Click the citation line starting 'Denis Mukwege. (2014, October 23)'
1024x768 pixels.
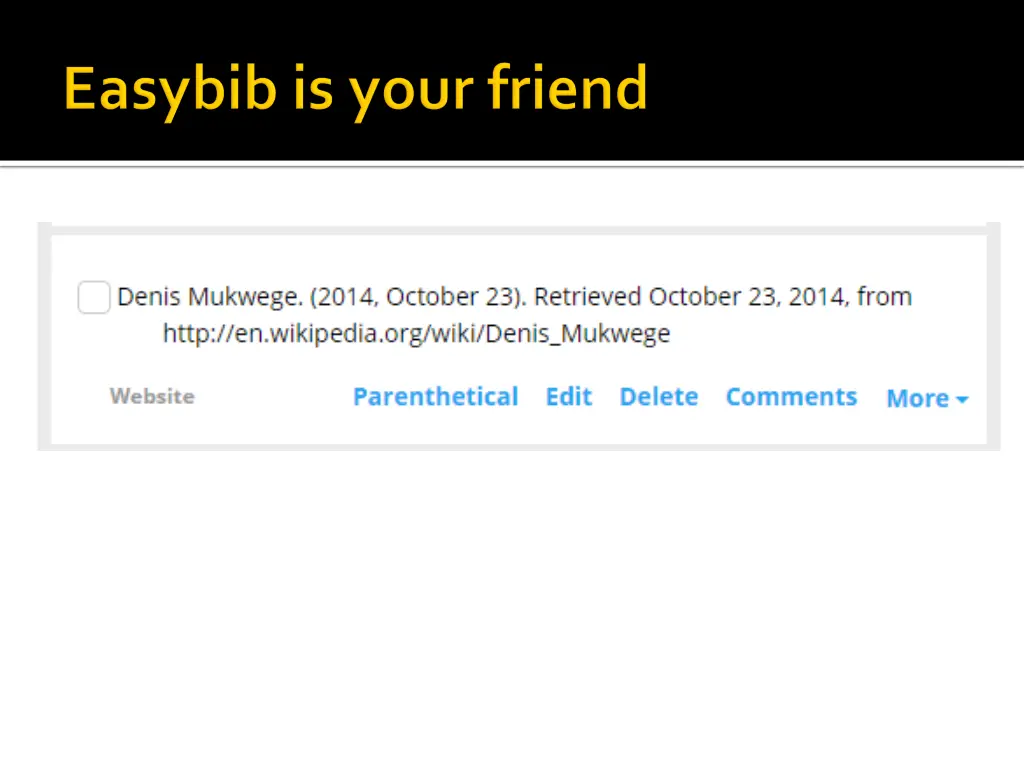(x=515, y=296)
